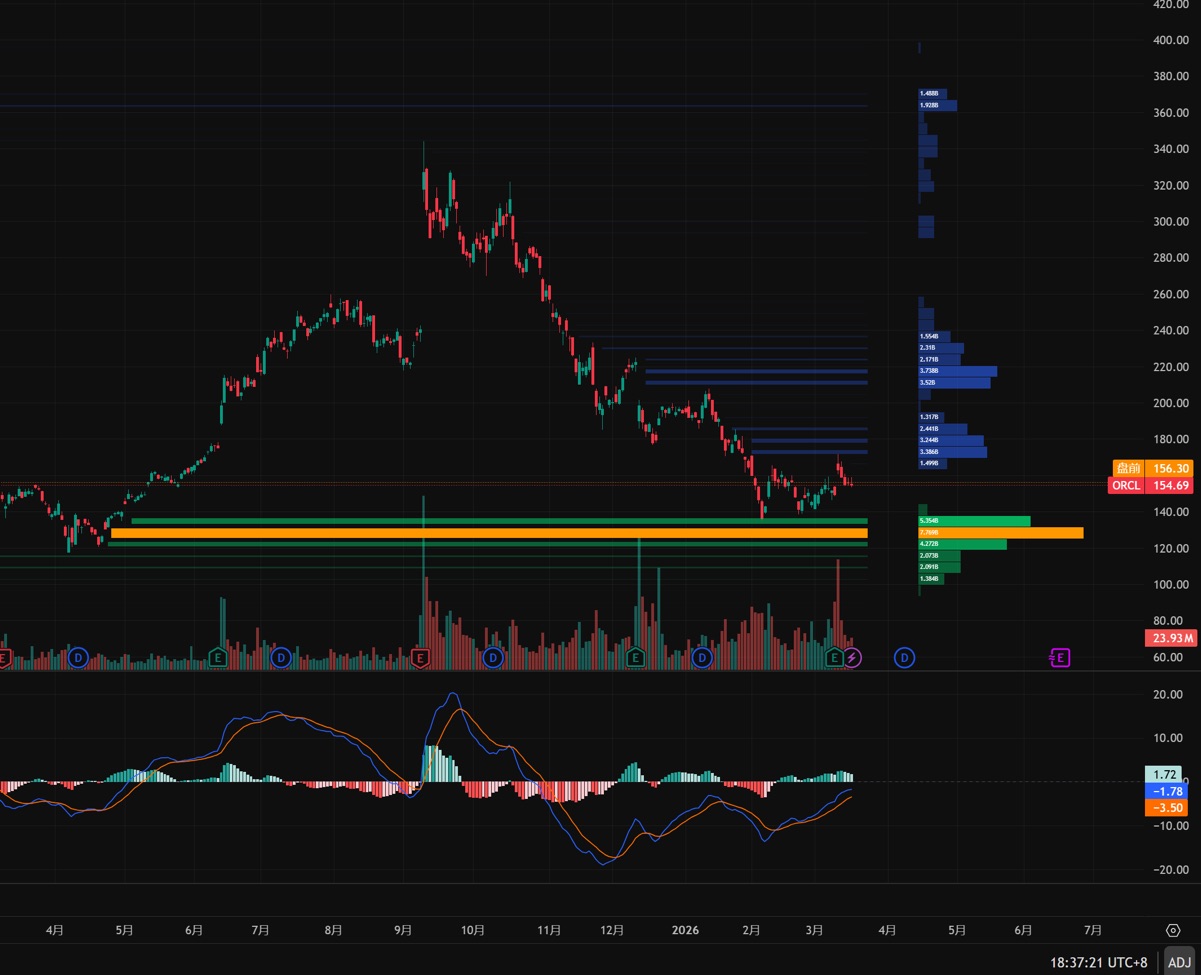Select the orange 7.769B volume profile bar
1201x975 pixels.
click(1000, 533)
